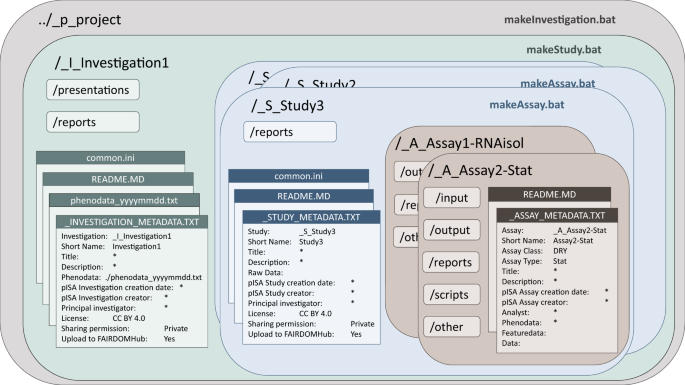685x385 pixels.
Task: Select the /_A_Assay1-RNAisol folder title
Action: point(460,143)
